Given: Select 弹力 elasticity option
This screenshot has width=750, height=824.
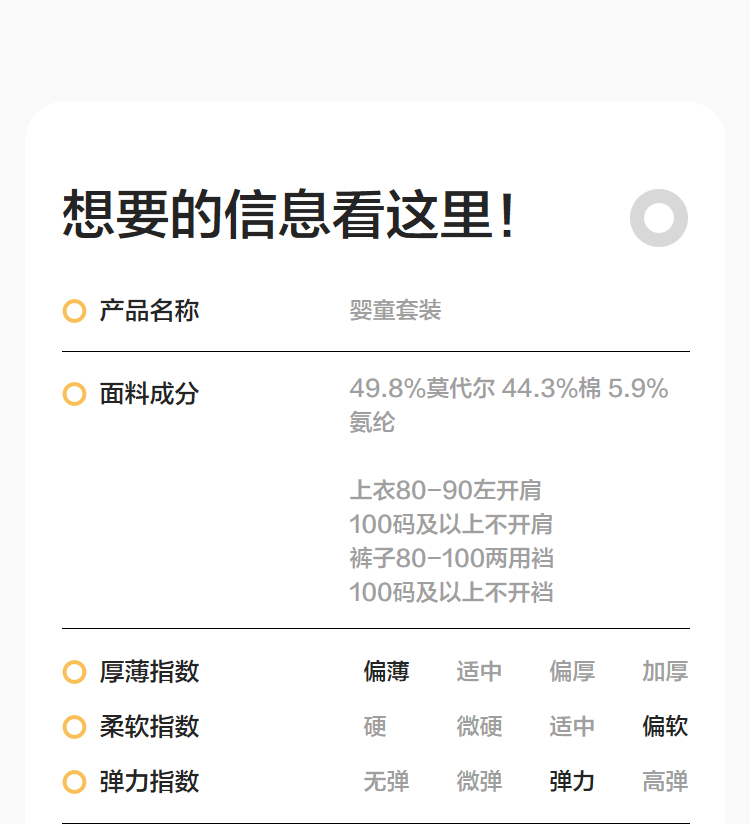Looking at the screenshot, I should tap(572, 782).
